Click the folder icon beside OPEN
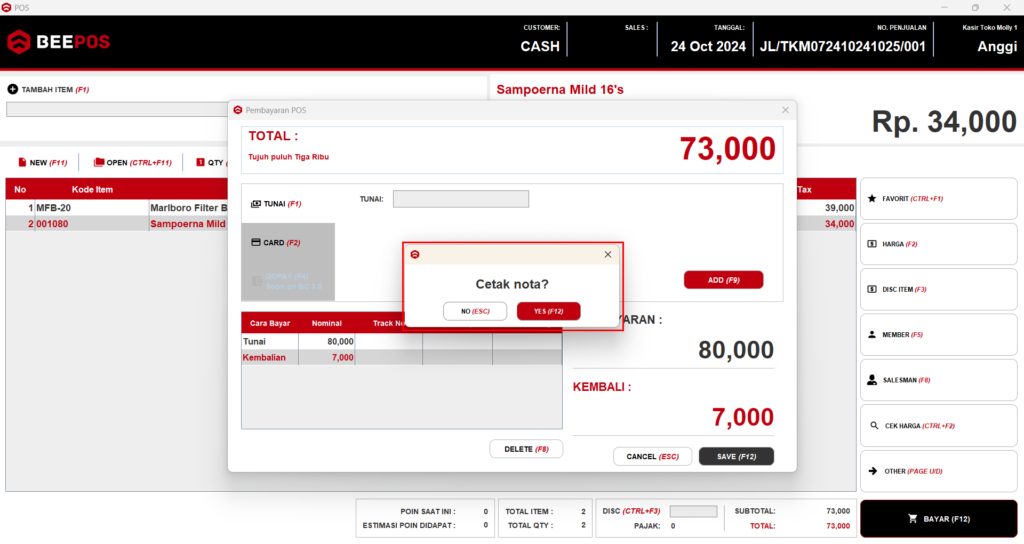 click(x=99, y=162)
